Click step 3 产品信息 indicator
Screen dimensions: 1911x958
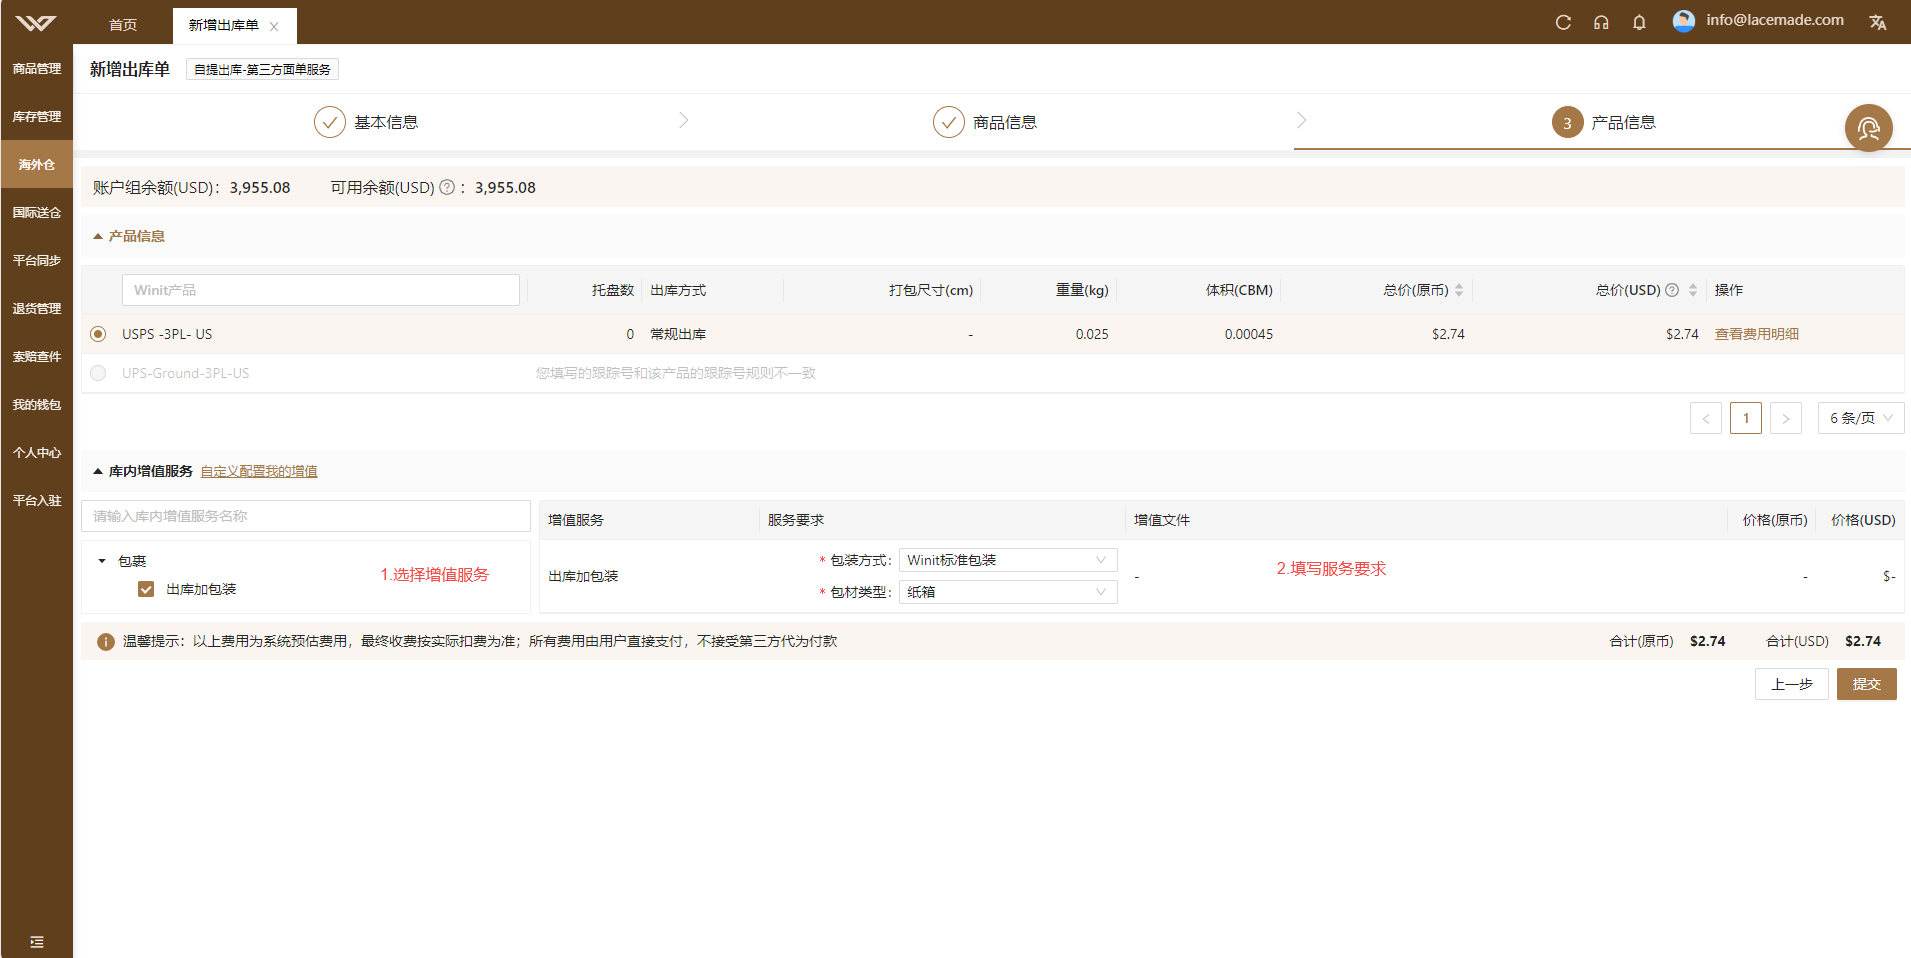(1567, 123)
